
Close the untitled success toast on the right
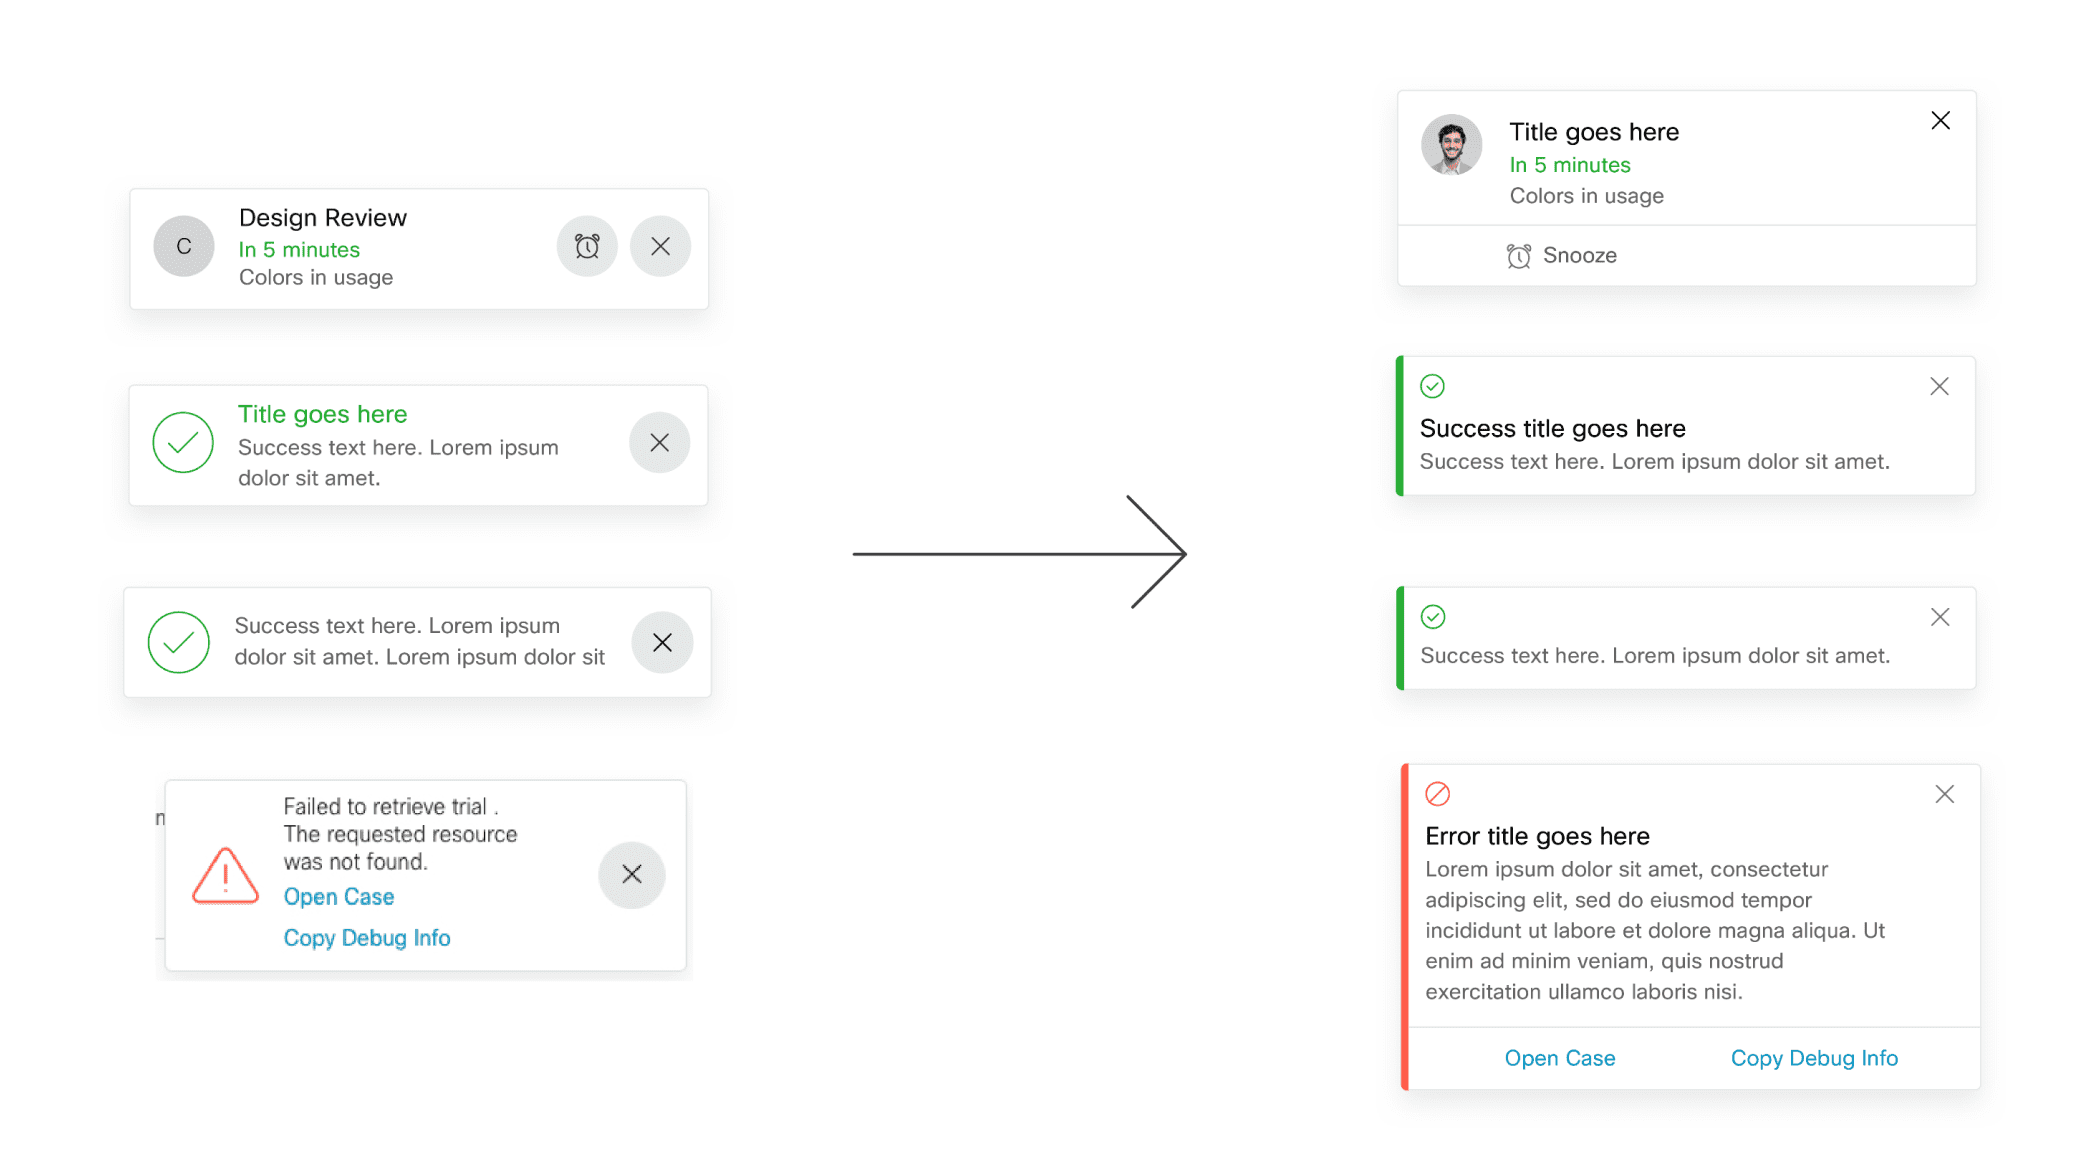click(x=1940, y=617)
